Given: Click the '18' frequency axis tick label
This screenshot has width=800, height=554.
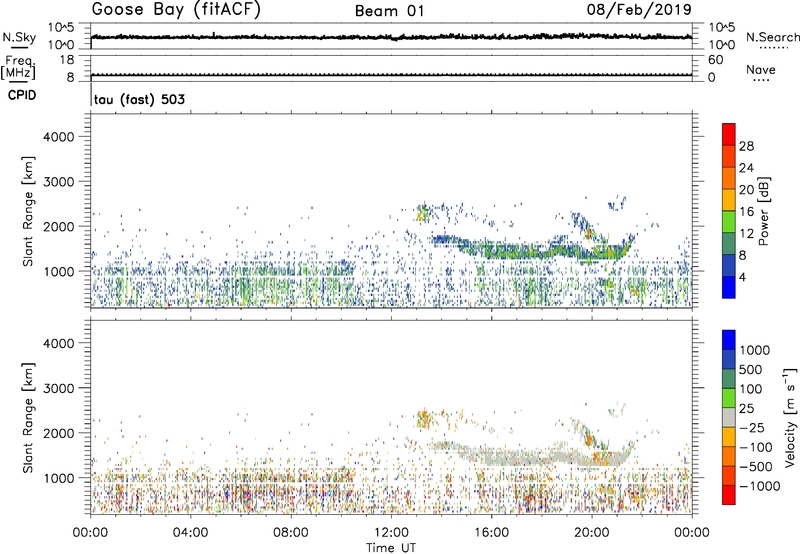Looking at the screenshot, I should point(66,60).
